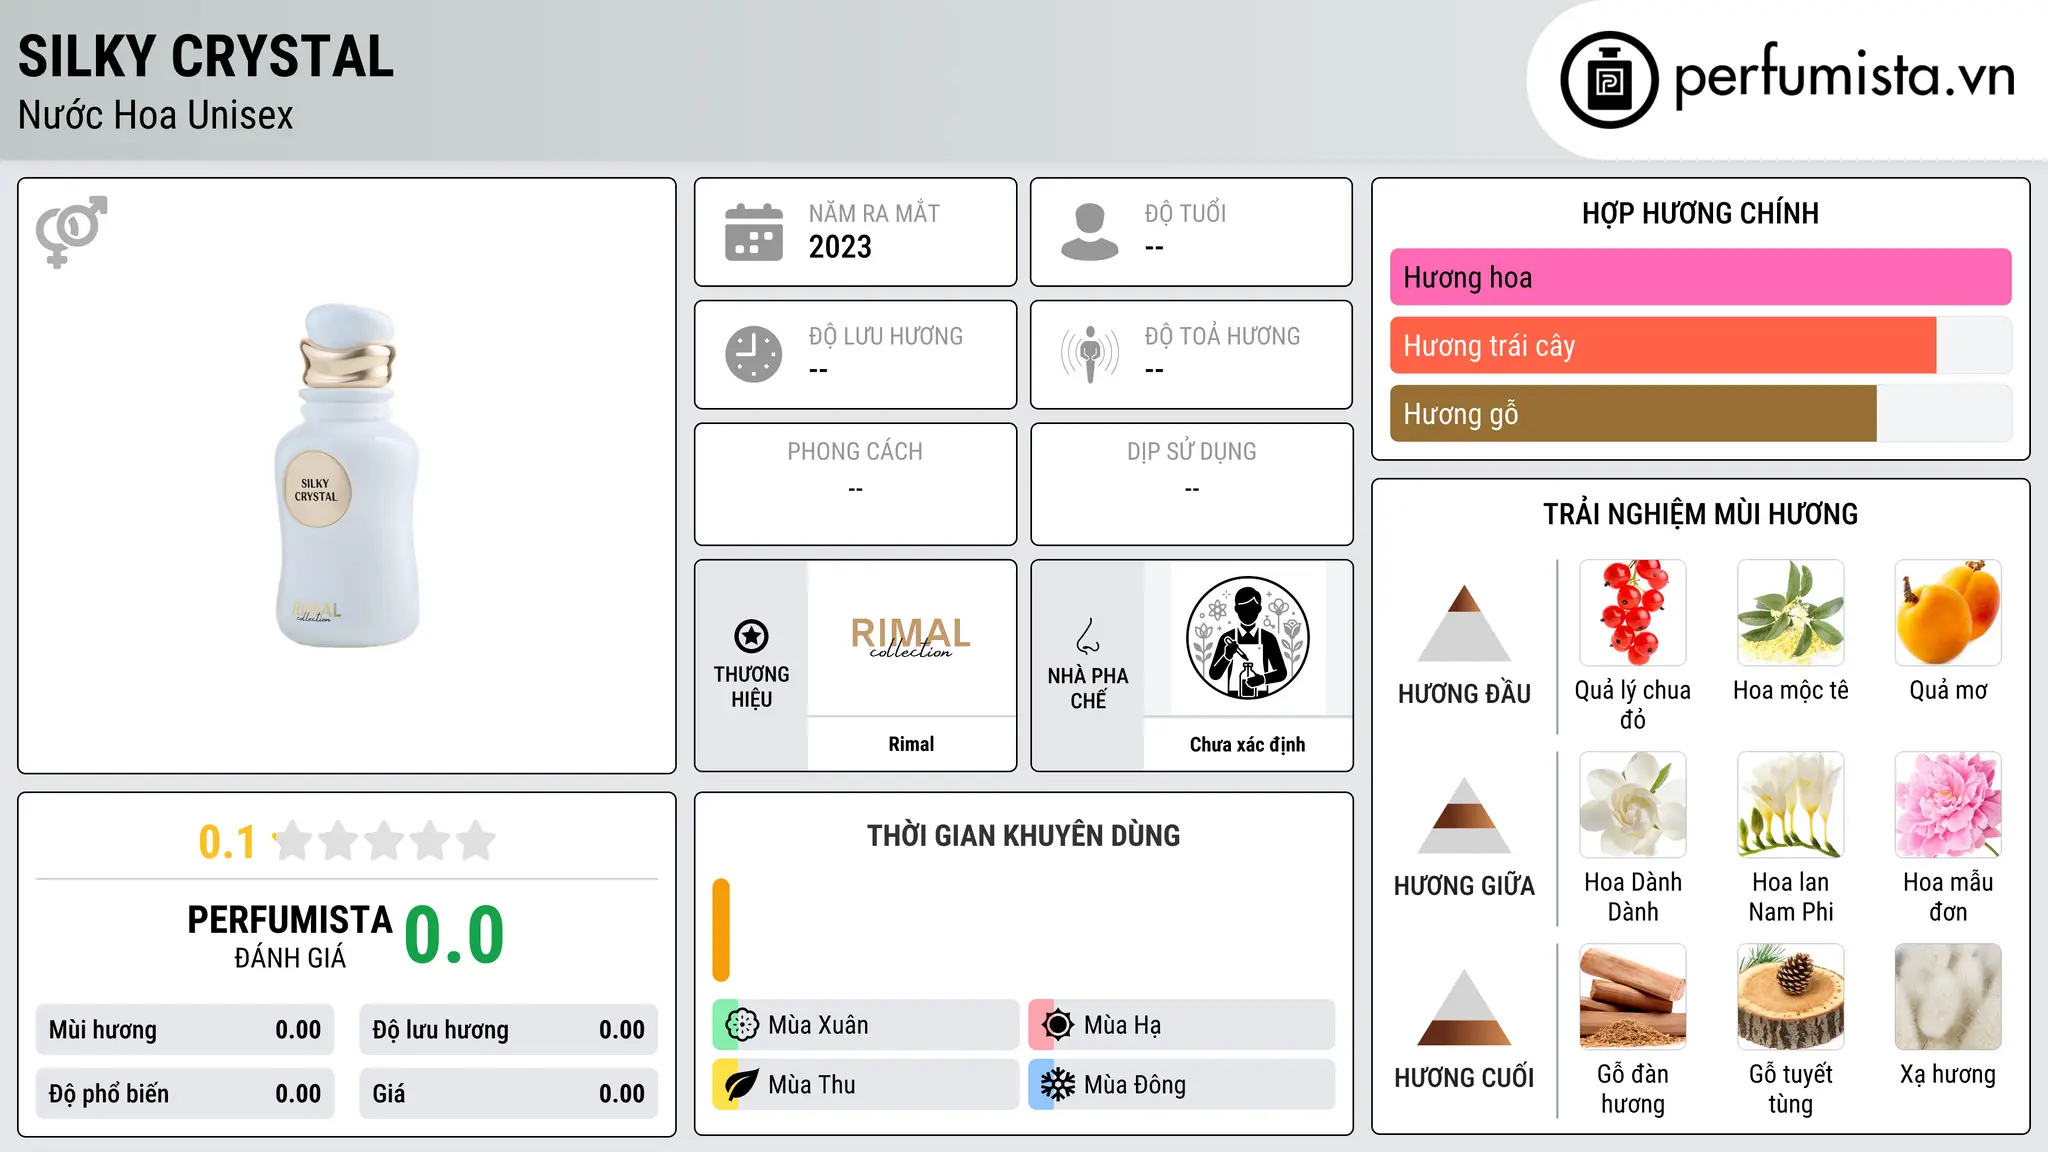The image size is (2048, 1152).
Task: Click the Mùi hương 0.00 score box
Action: [x=185, y=1030]
